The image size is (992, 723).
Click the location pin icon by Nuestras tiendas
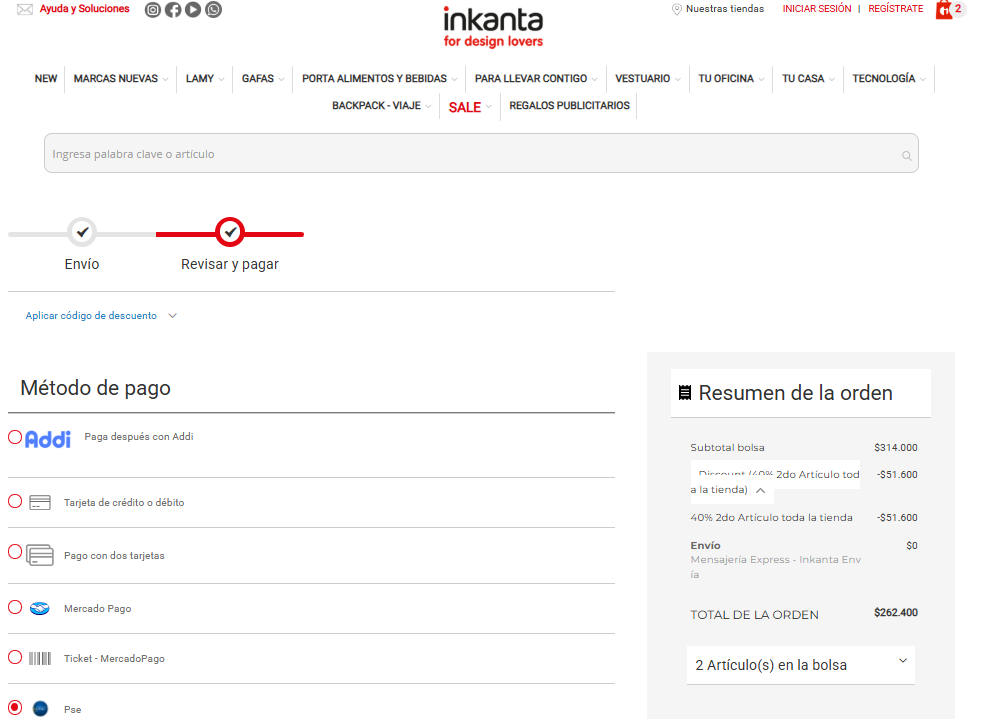click(676, 9)
